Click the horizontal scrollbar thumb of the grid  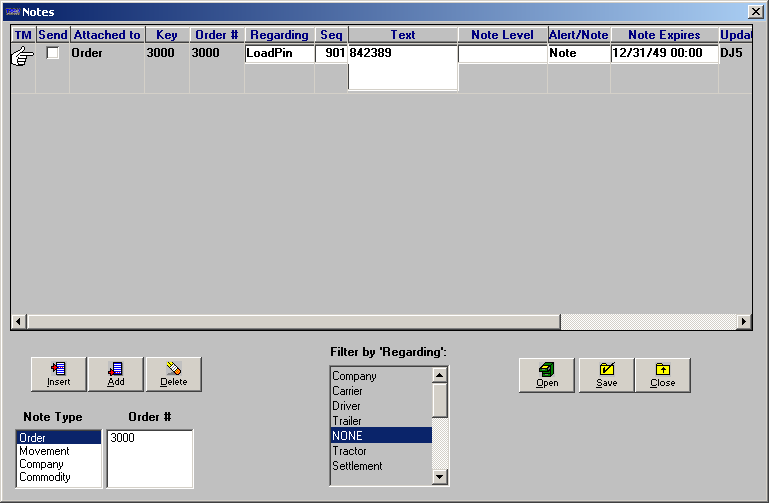click(x=294, y=322)
